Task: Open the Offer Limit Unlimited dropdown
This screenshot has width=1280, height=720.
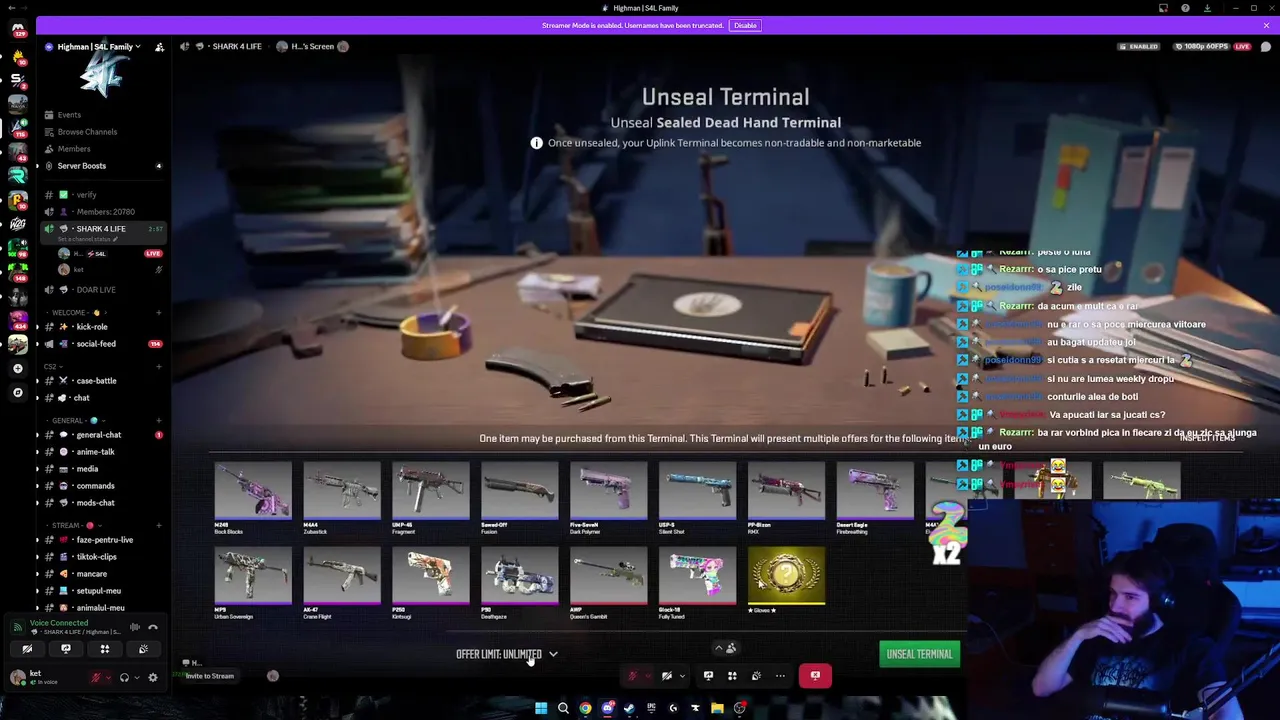Action: (507, 654)
